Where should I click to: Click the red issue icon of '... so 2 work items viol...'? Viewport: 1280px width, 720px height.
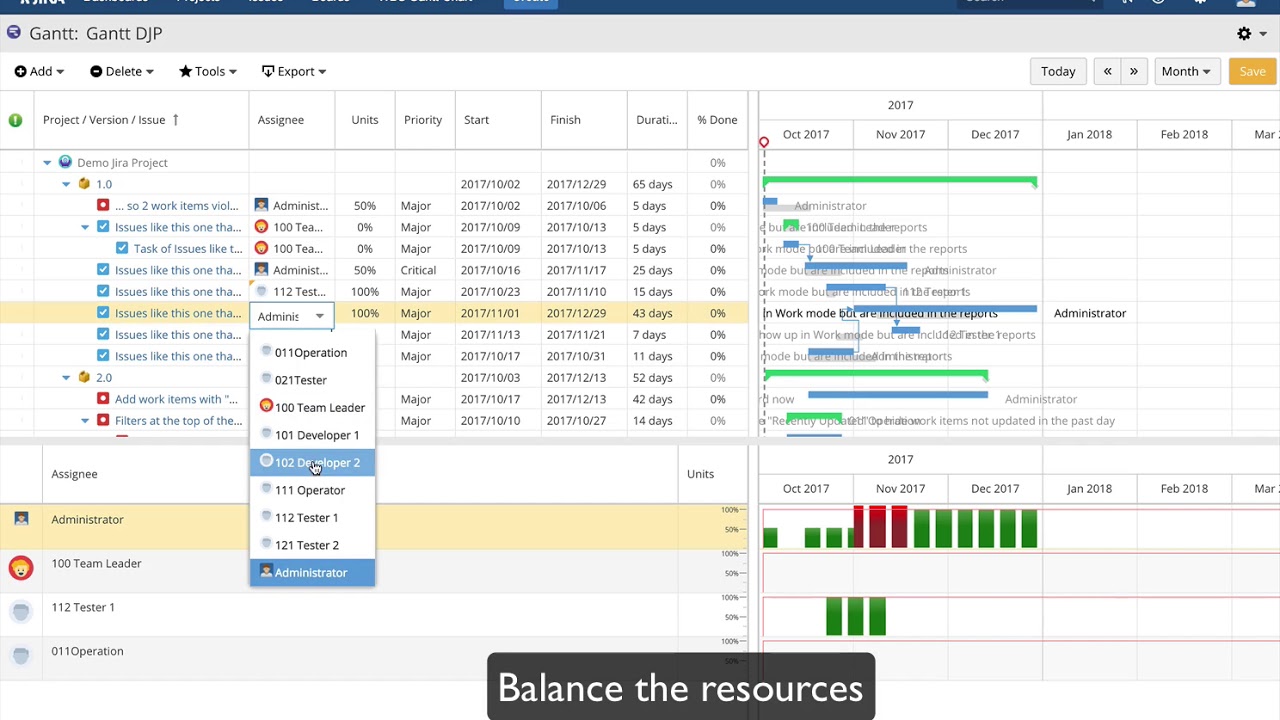tap(103, 205)
